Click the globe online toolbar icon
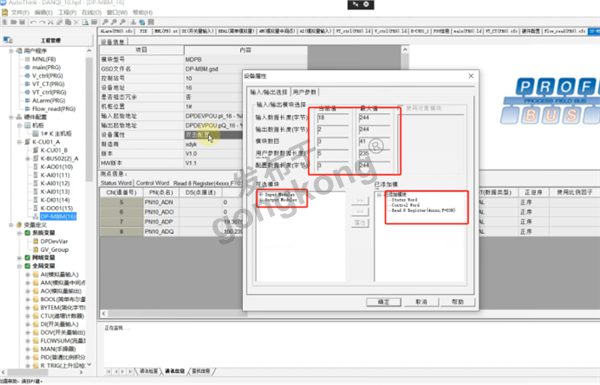Screen dimensions: 600x385 coord(142,22)
